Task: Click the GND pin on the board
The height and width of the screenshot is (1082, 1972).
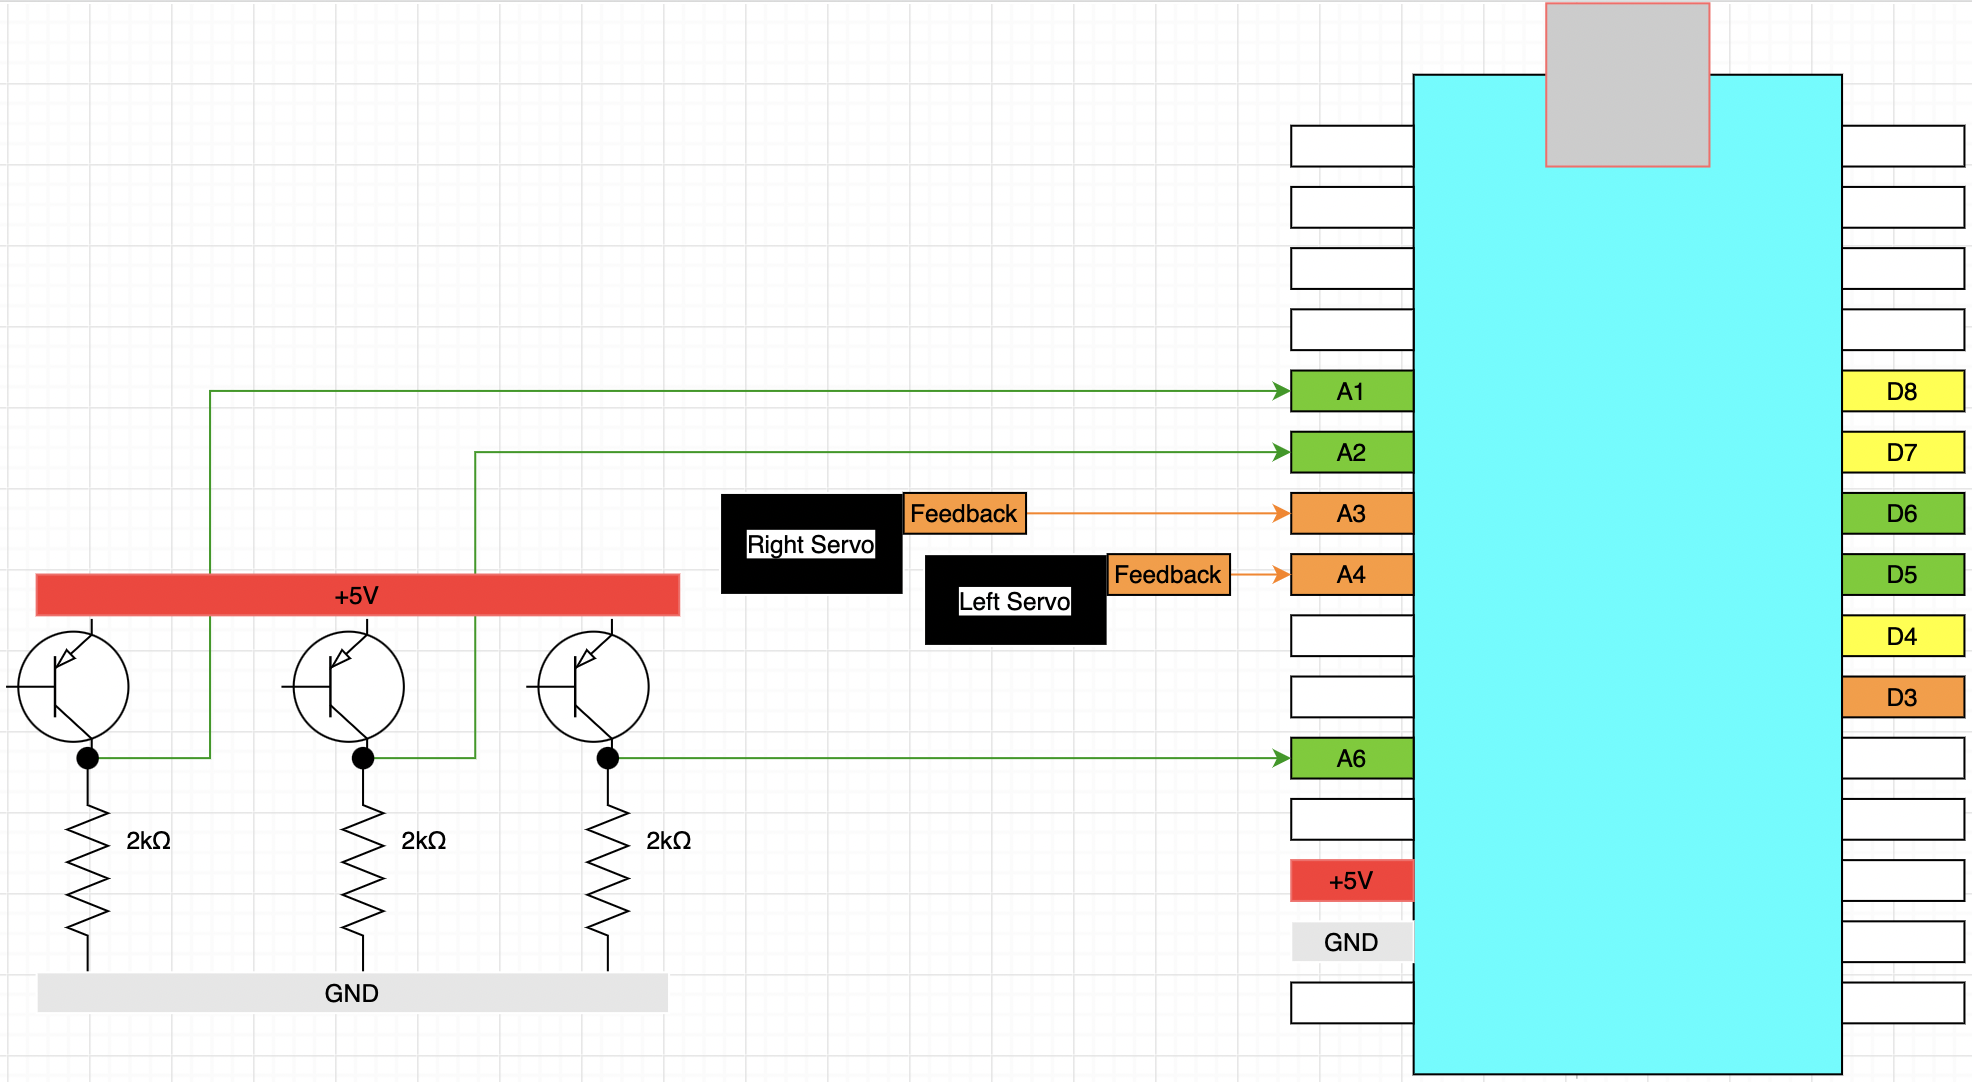Action: coord(1352,942)
